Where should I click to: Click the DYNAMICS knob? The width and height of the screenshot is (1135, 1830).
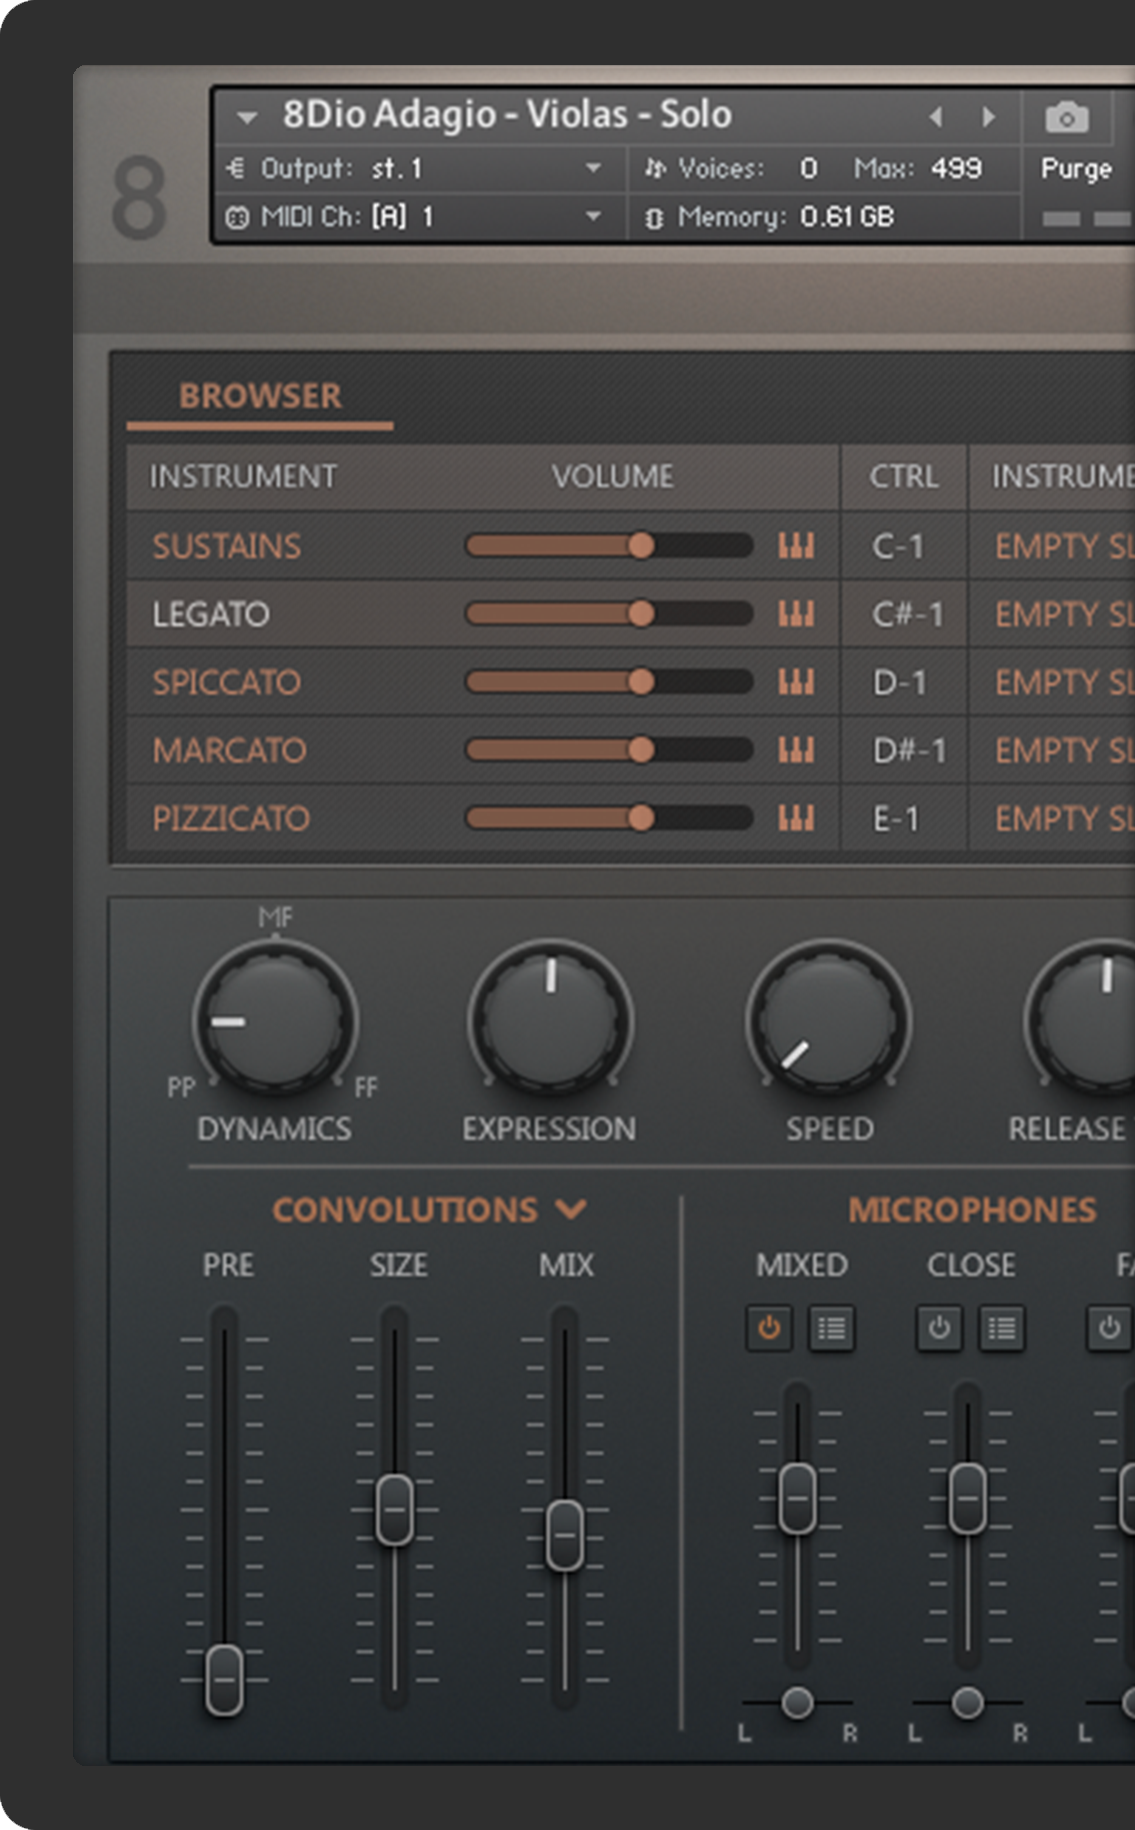[275, 1021]
